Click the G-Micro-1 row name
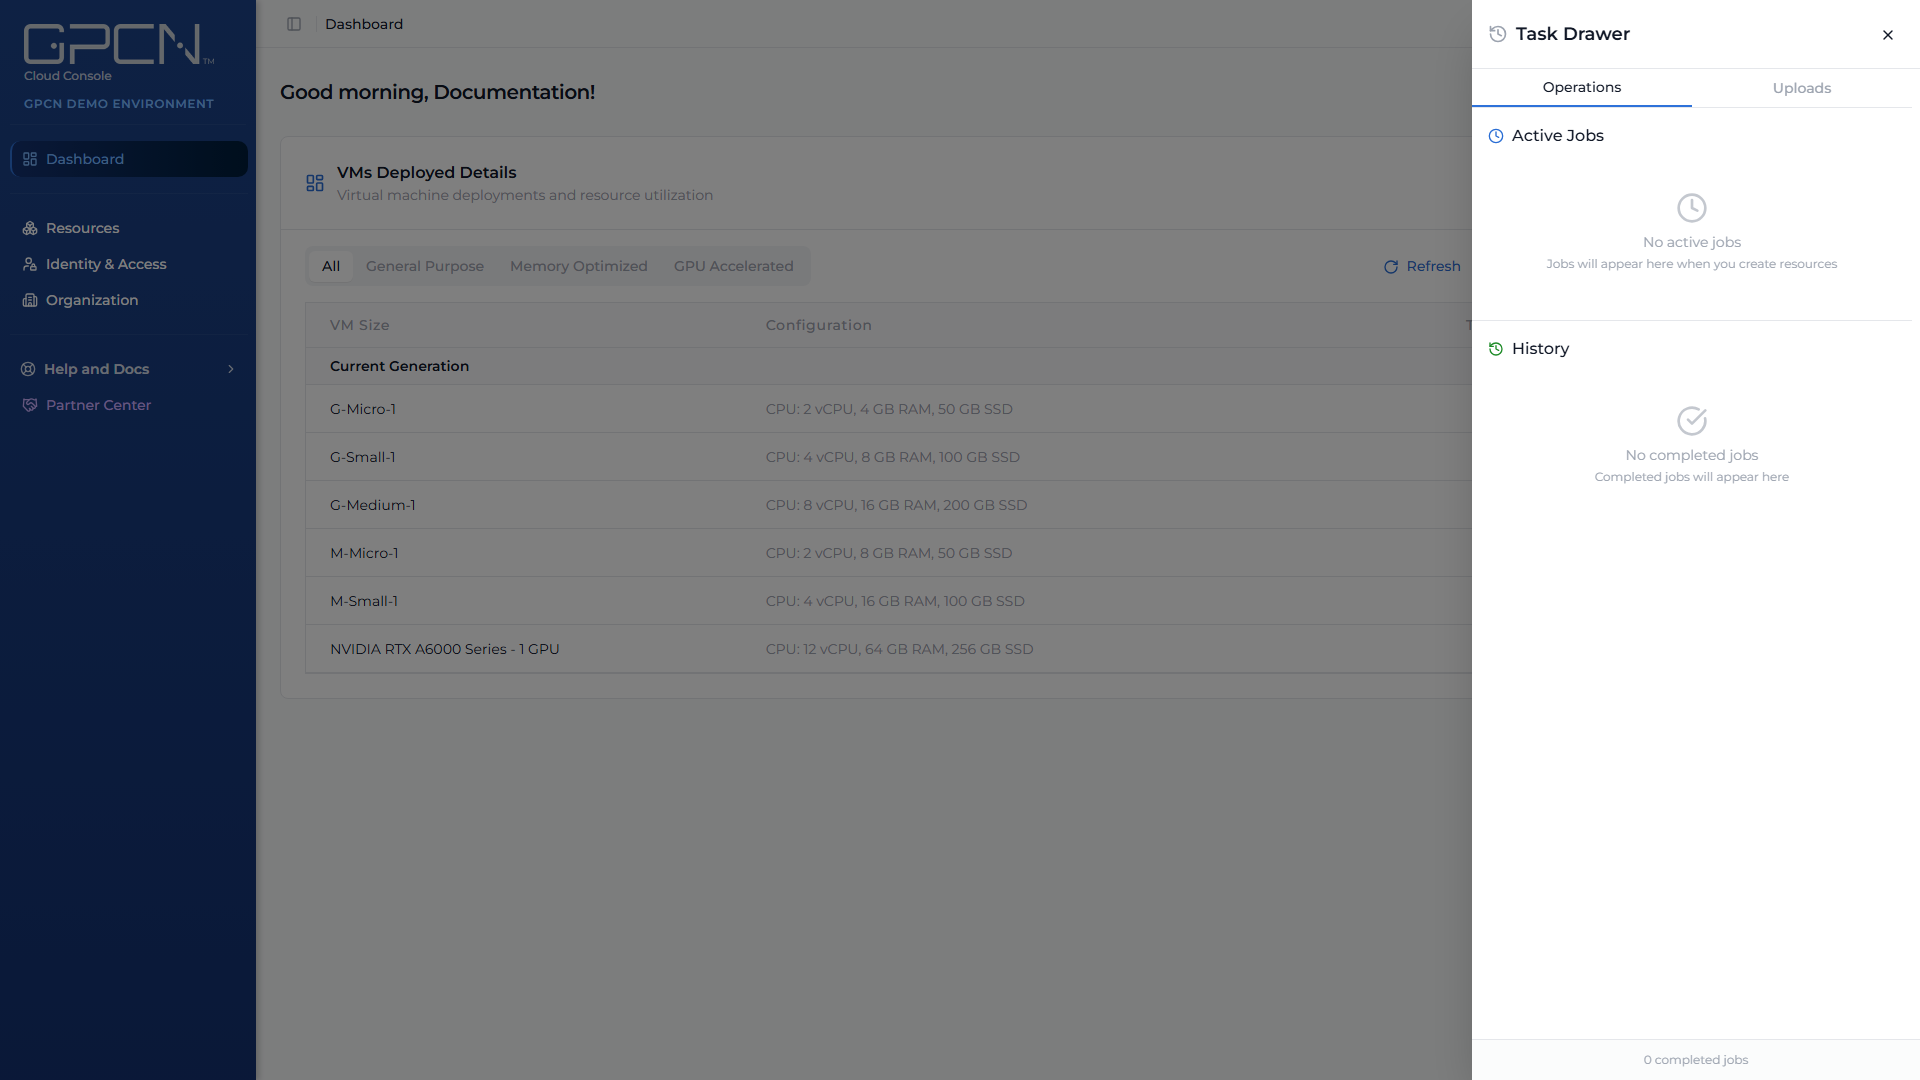This screenshot has width=1920, height=1080. pos(363,409)
